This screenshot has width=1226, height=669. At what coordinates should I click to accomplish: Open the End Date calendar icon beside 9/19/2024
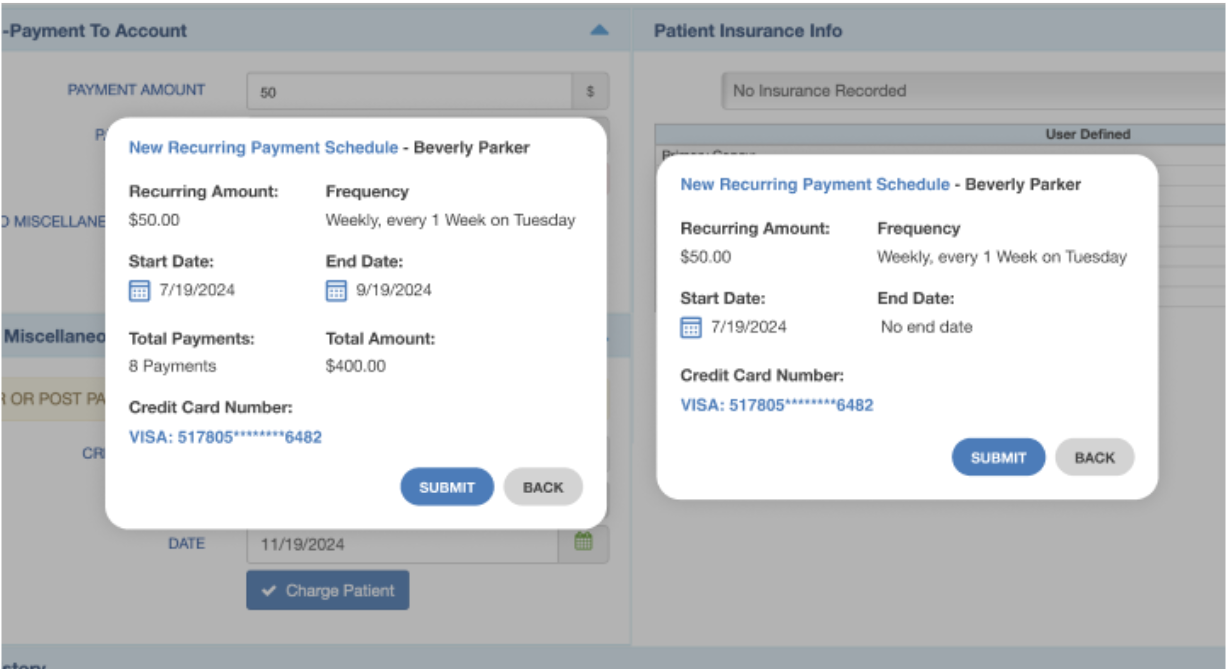coord(336,290)
